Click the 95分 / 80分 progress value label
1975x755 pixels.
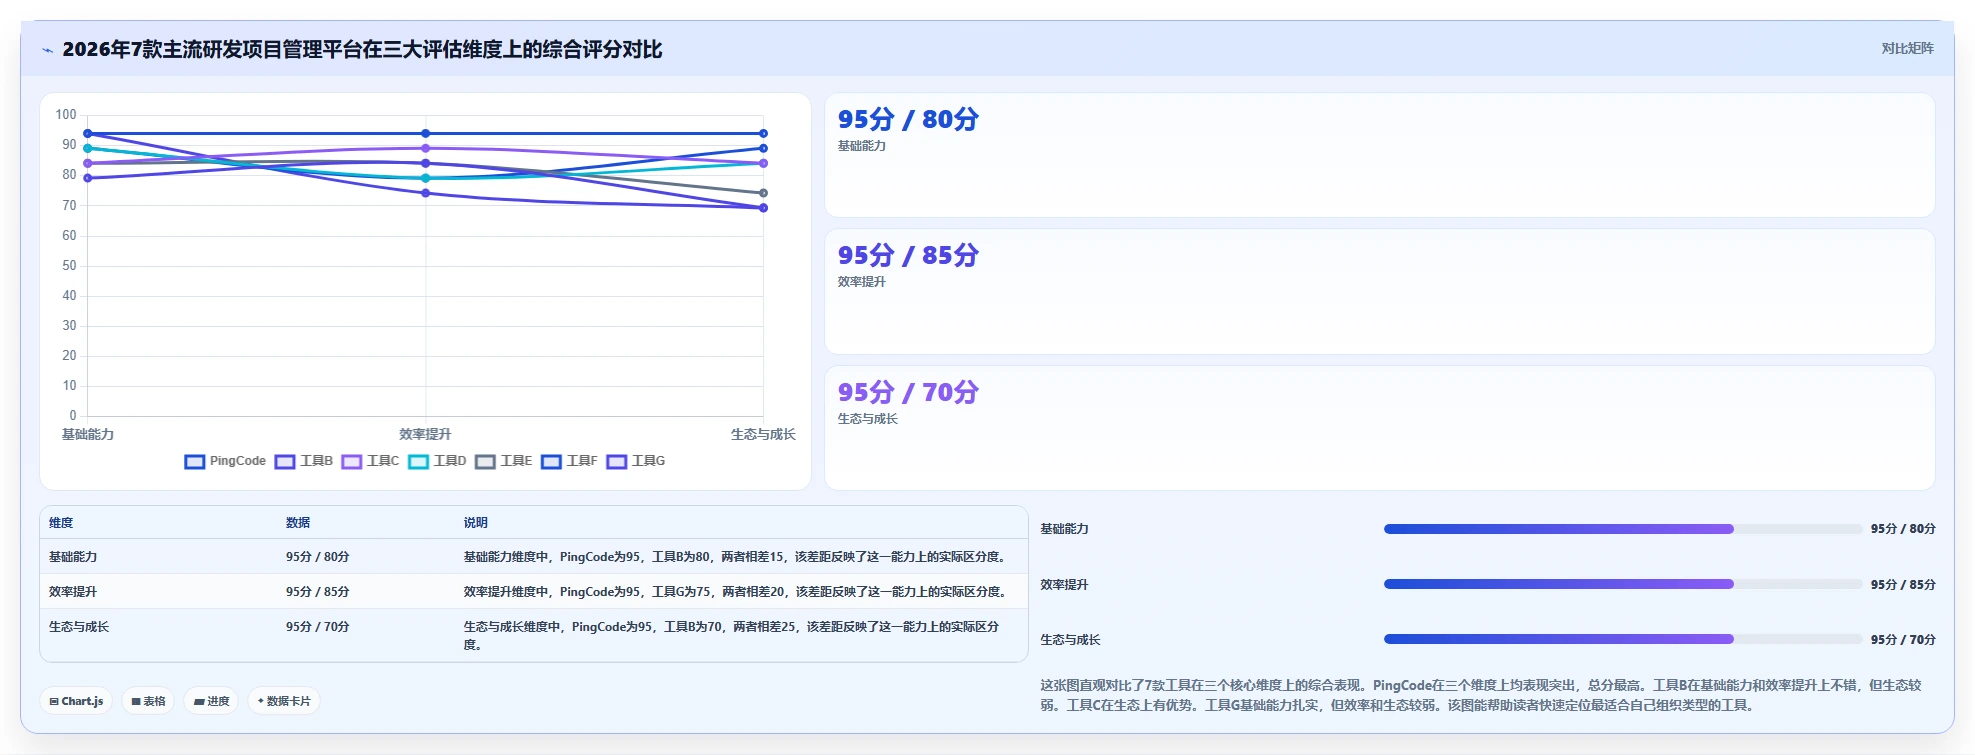coord(1903,529)
